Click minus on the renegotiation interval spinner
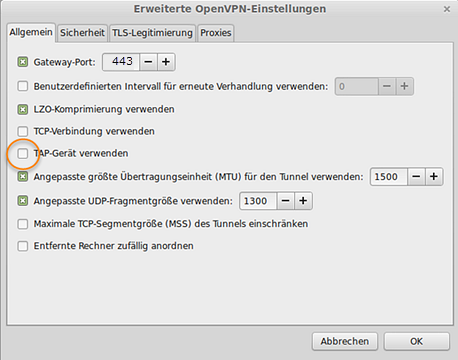This screenshot has width=458, height=360. (387, 86)
